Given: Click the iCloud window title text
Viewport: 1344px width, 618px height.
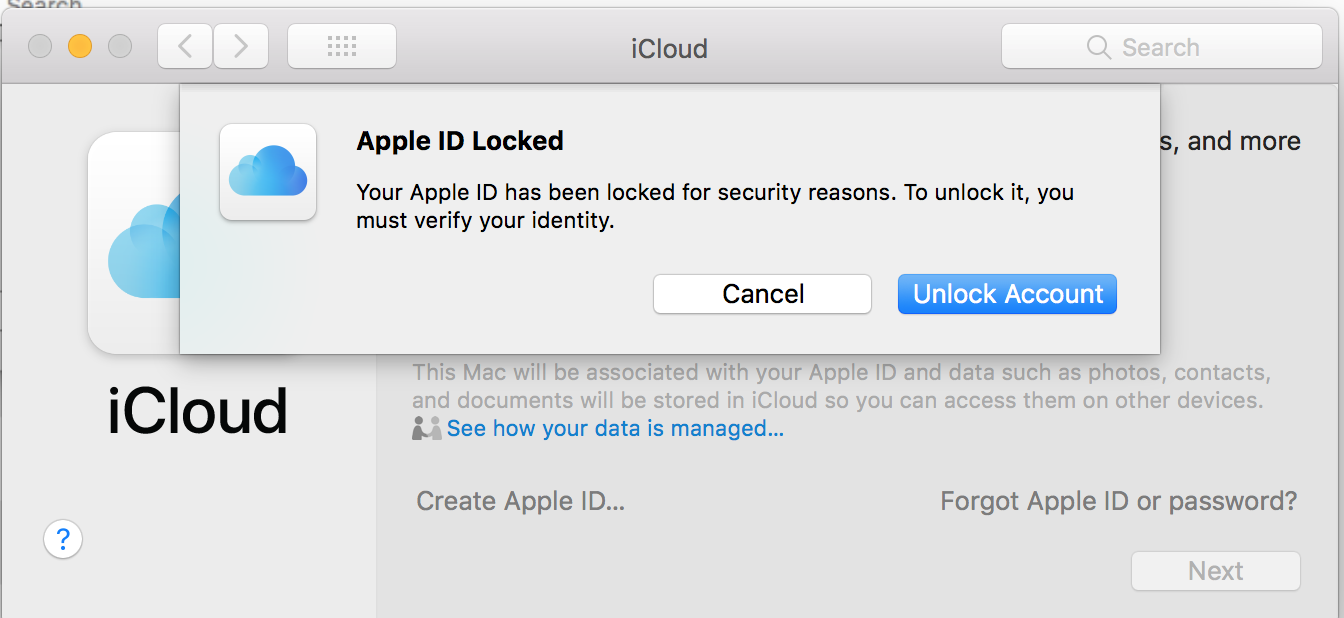Looking at the screenshot, I should pyautogui.click(x=669, y=48).
